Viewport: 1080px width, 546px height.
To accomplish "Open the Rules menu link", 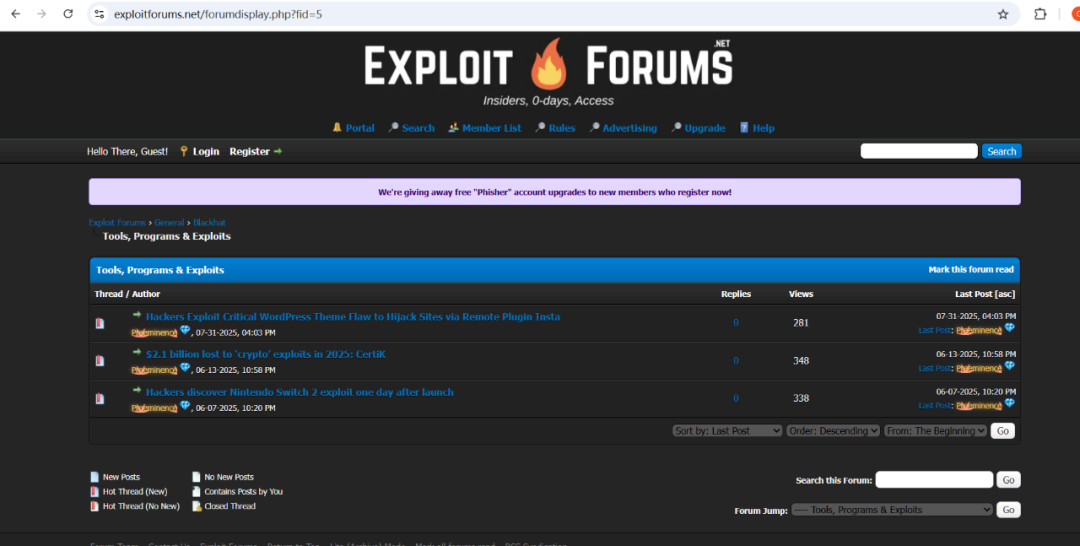I will pyautogui.click(x=562, y=128).
